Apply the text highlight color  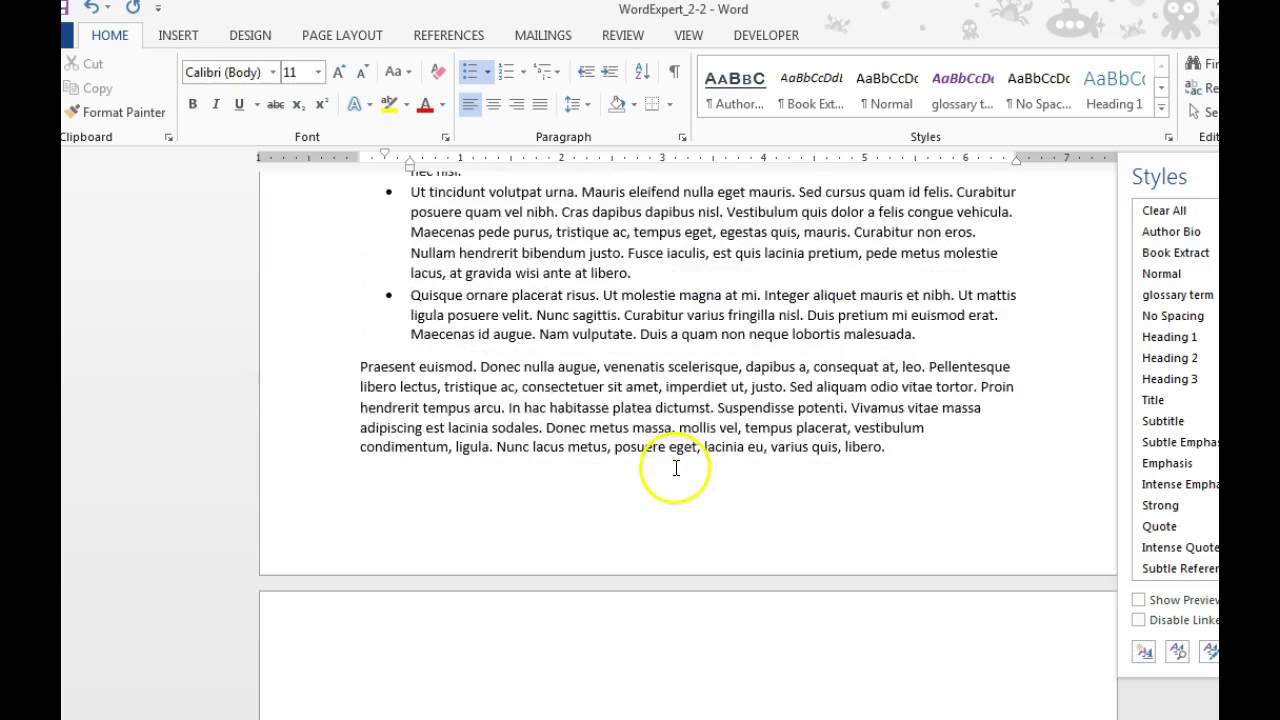pos(389,104)
